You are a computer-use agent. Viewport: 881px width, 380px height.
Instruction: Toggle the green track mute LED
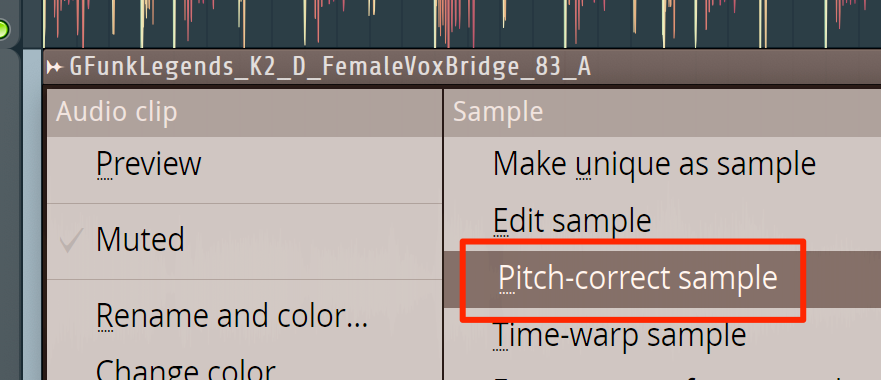click(x=3, y=29)
